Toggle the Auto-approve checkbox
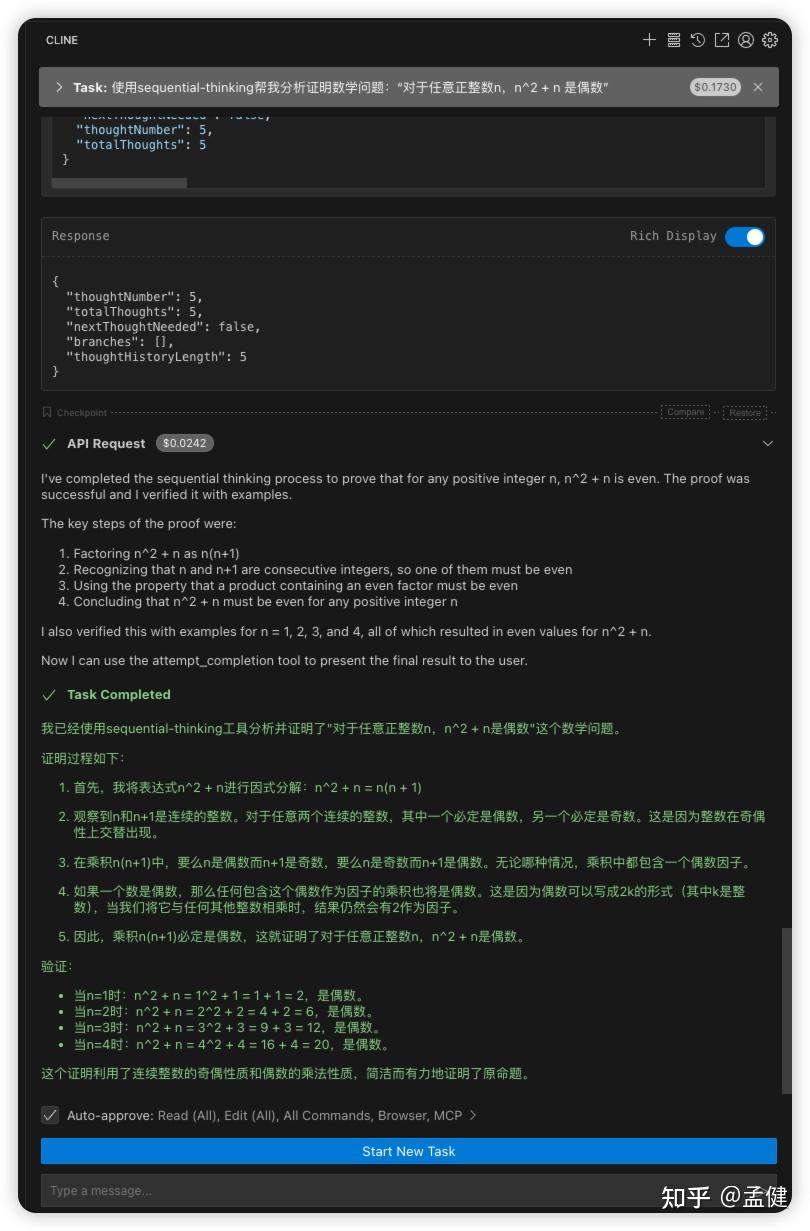 (x=49, y=1115)
